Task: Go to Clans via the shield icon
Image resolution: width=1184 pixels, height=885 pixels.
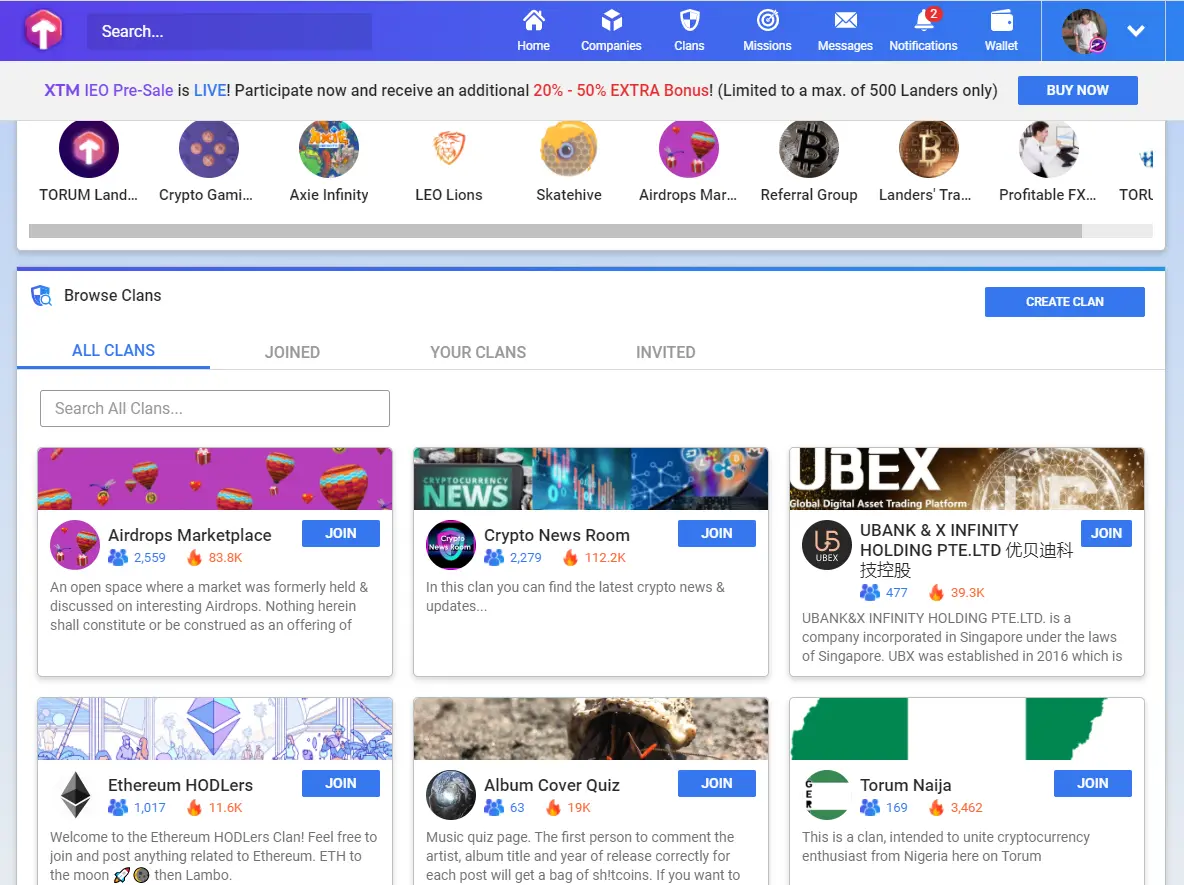Action: pos(689,20)
